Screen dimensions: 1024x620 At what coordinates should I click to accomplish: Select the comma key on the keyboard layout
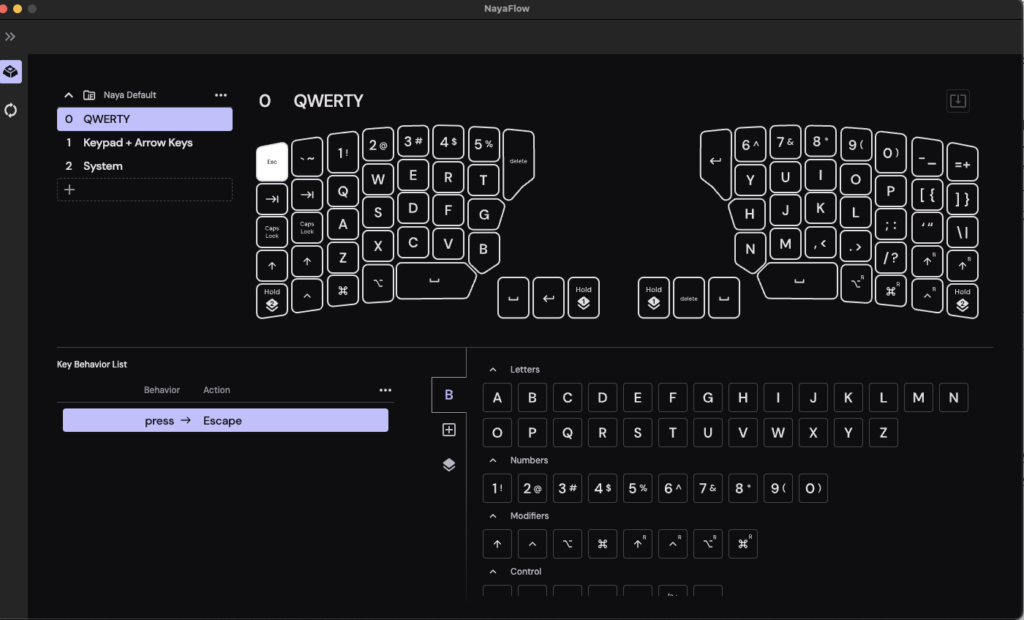[821, 243]
